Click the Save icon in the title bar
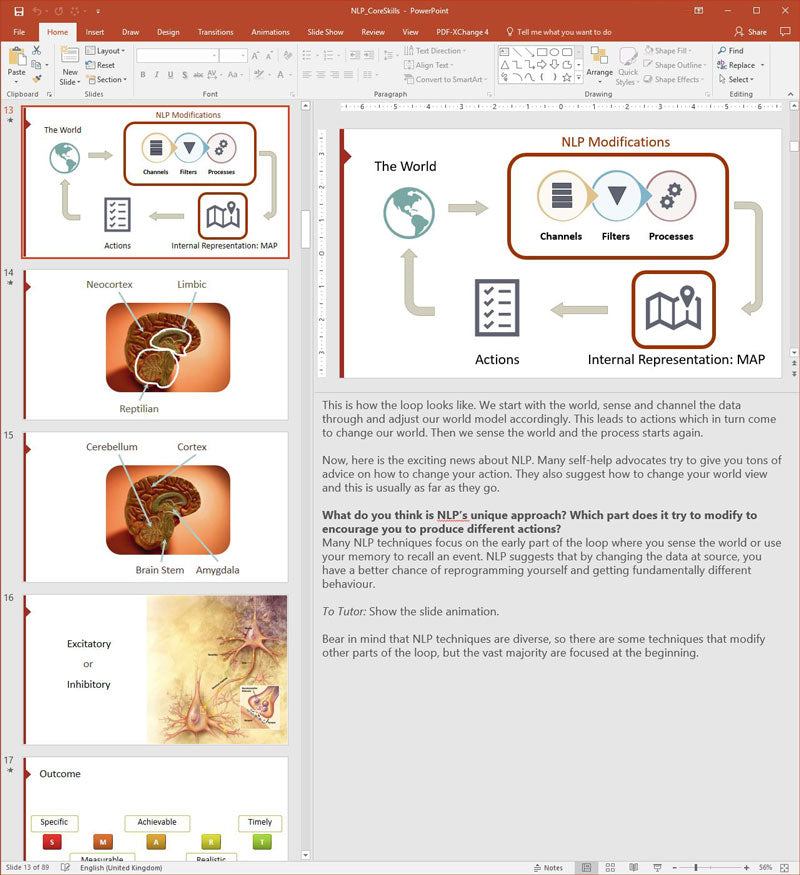The width and height of the screenshot is (800, 875). pos(19,11)
